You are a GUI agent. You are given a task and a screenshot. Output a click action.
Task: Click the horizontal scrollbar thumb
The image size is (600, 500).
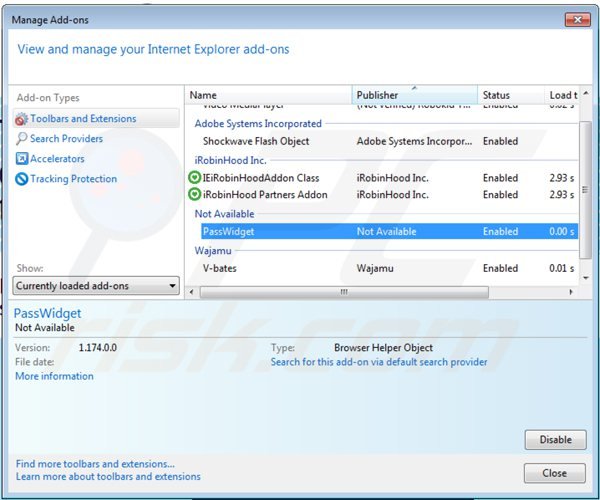click(344, 292)
